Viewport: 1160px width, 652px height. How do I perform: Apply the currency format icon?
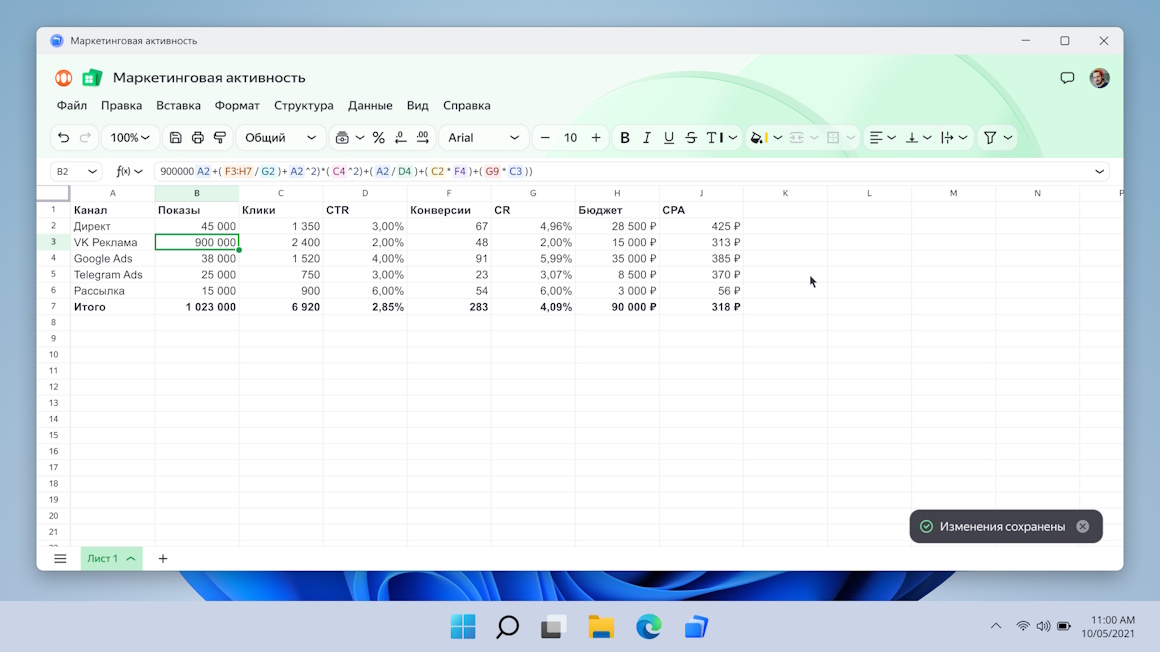[342, 138]
